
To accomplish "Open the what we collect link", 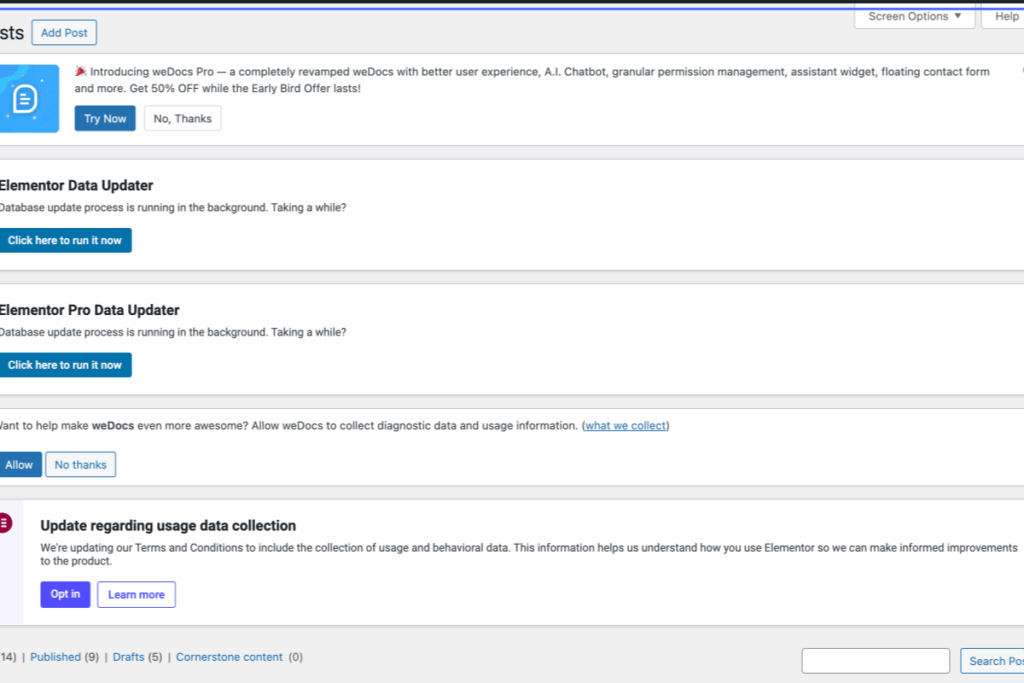I will point(626,426).
